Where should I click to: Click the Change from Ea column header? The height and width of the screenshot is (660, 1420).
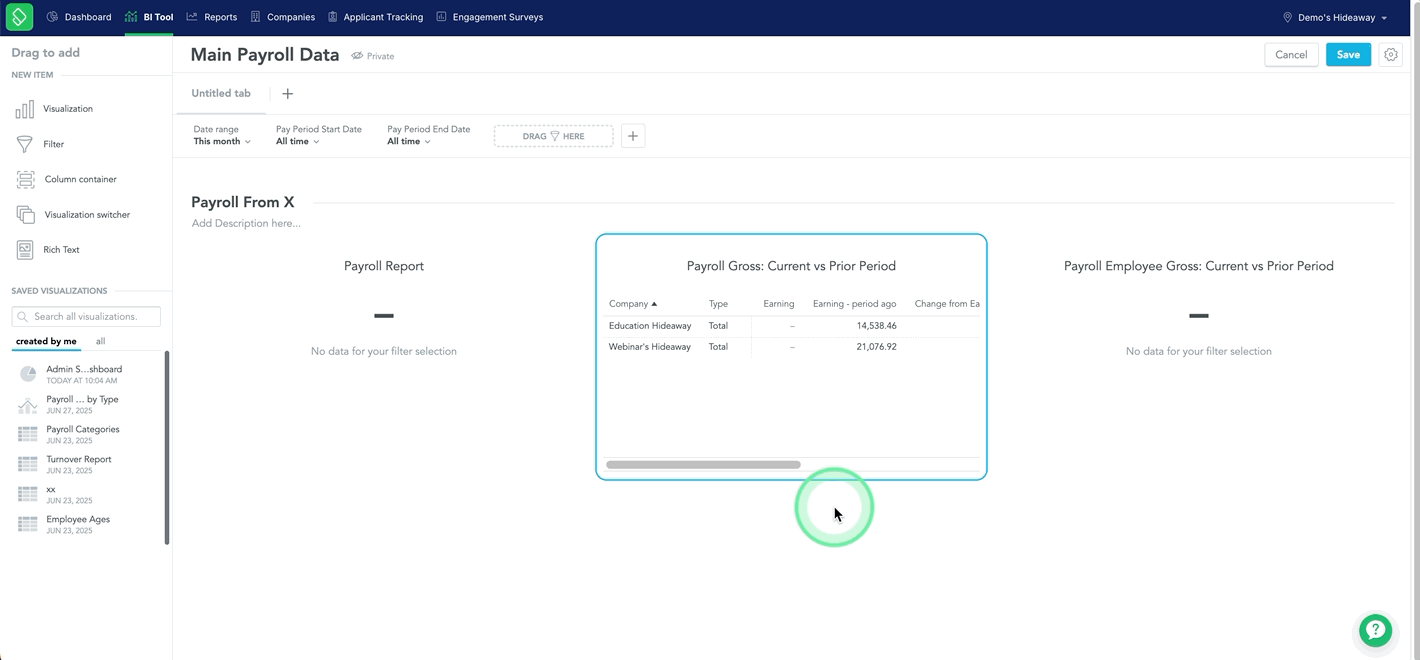pyautogui.click(x=947, y=304)
